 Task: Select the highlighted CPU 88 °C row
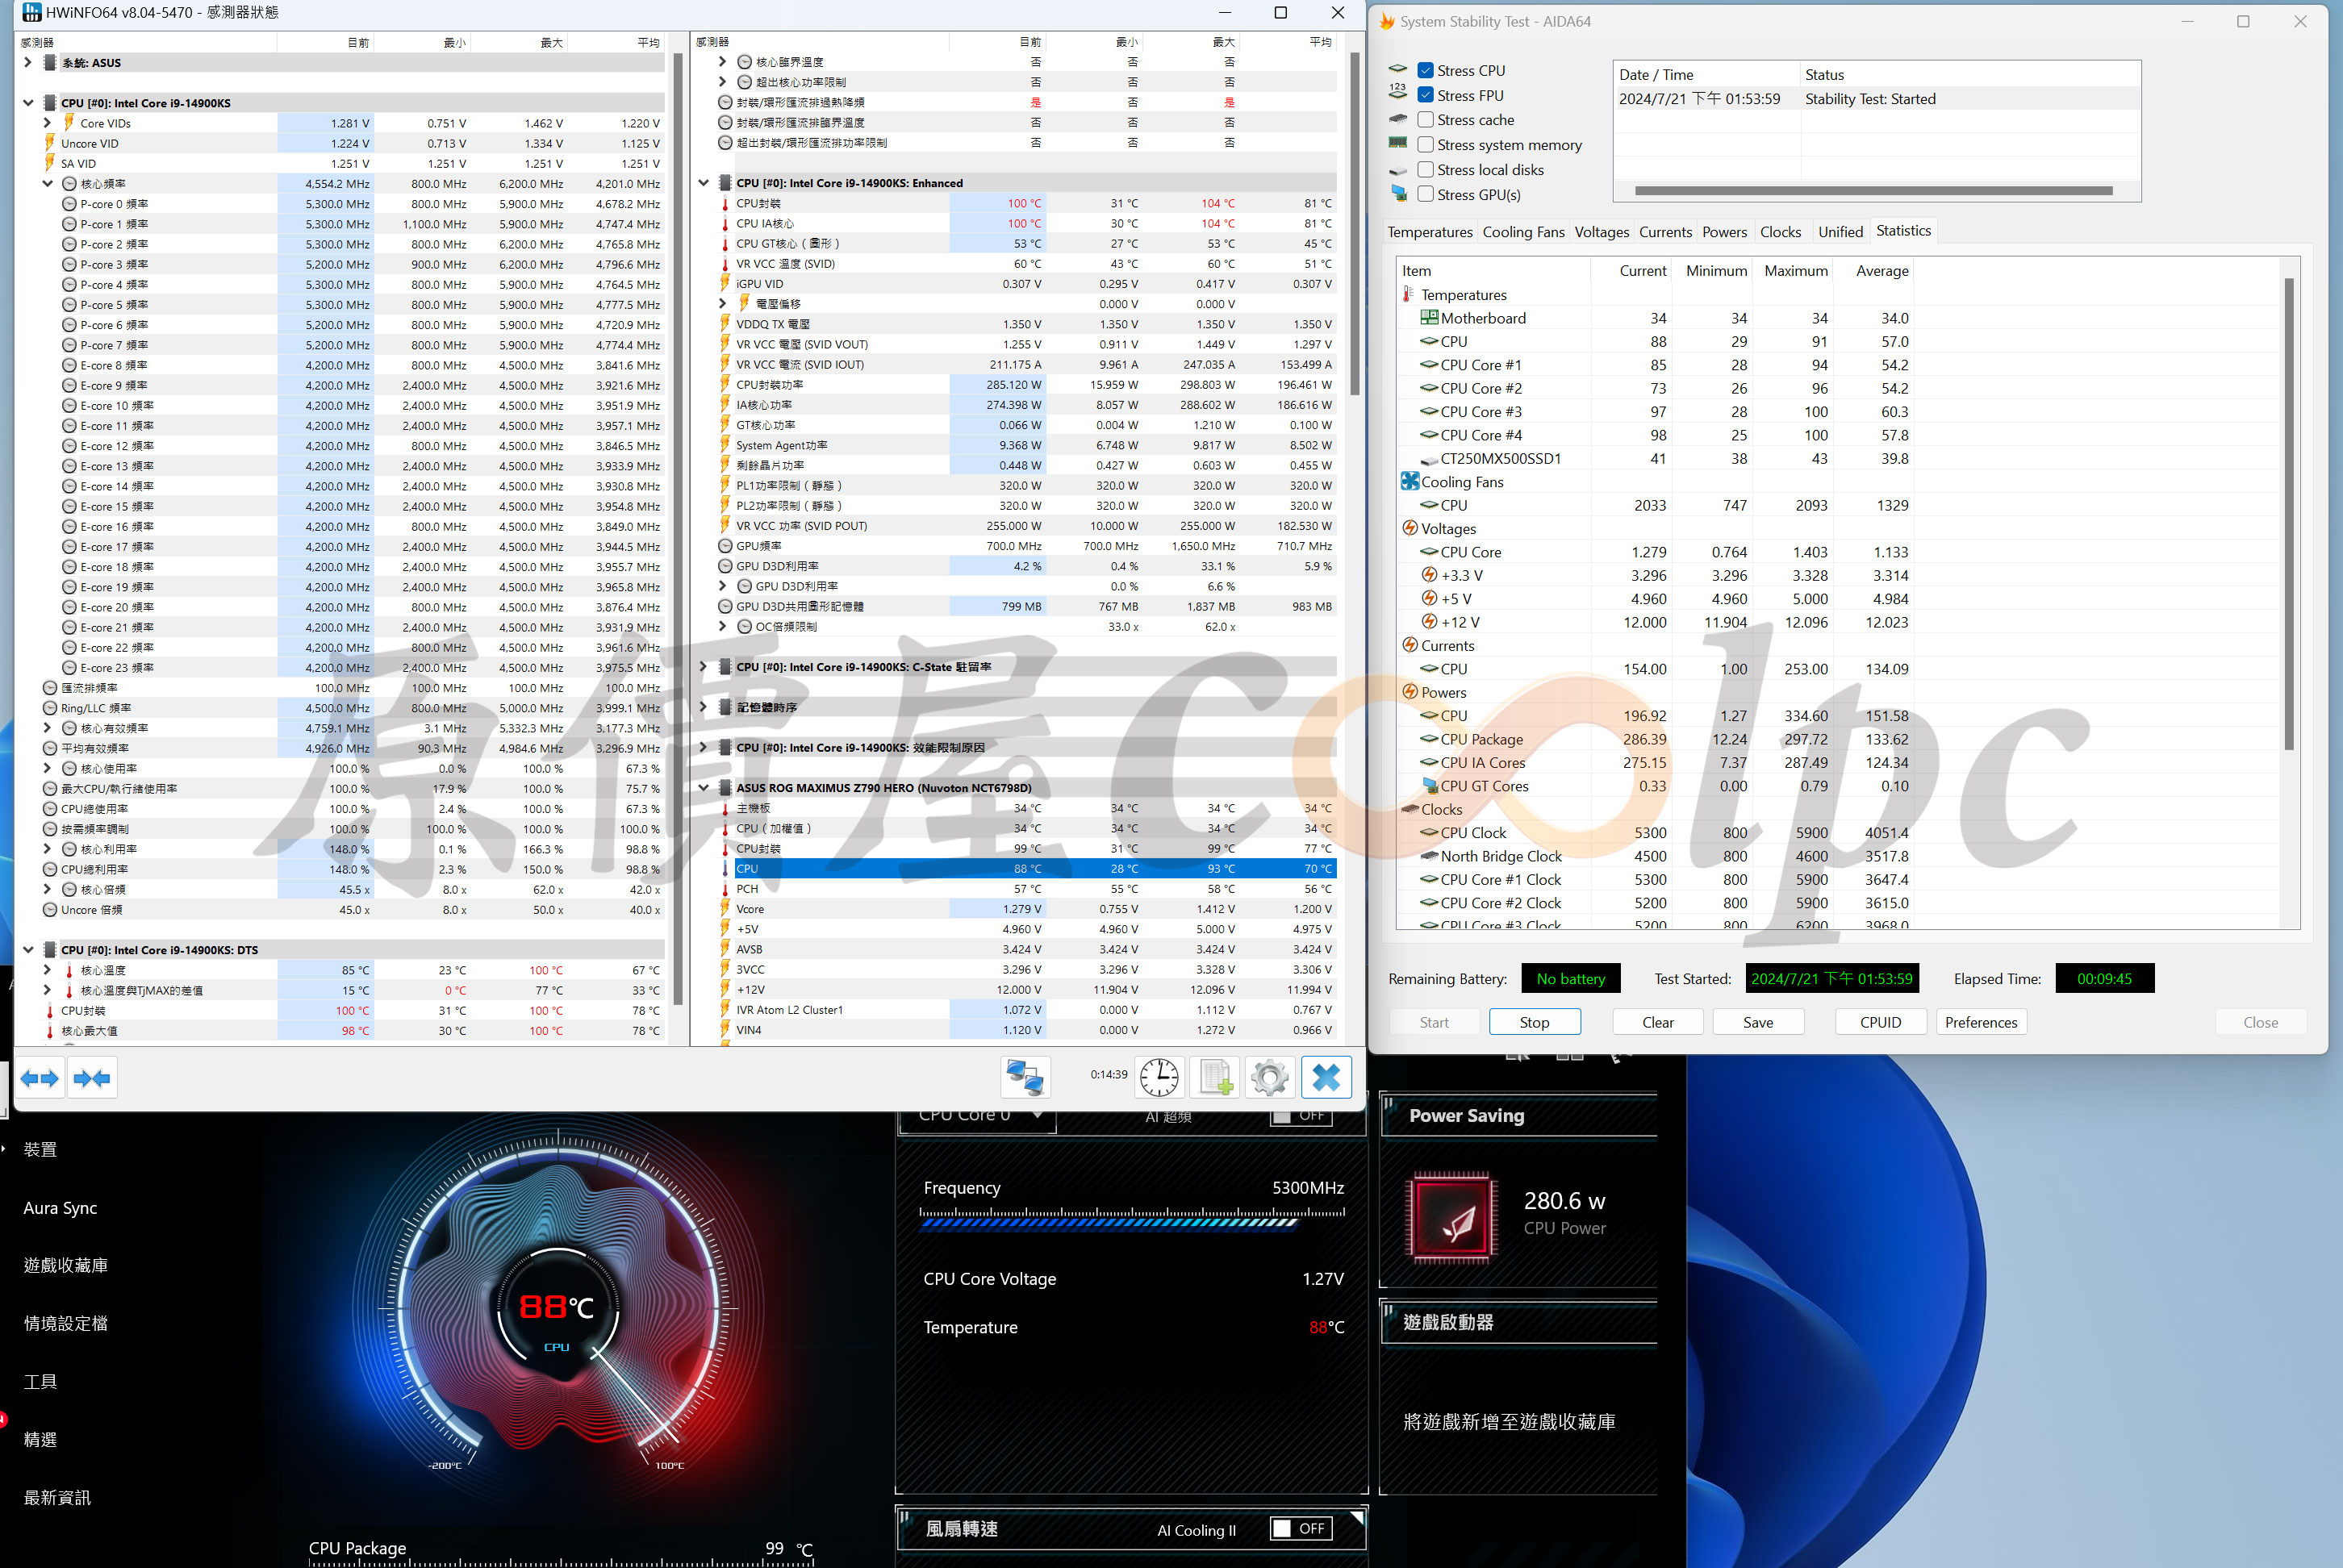[1035, 868]
